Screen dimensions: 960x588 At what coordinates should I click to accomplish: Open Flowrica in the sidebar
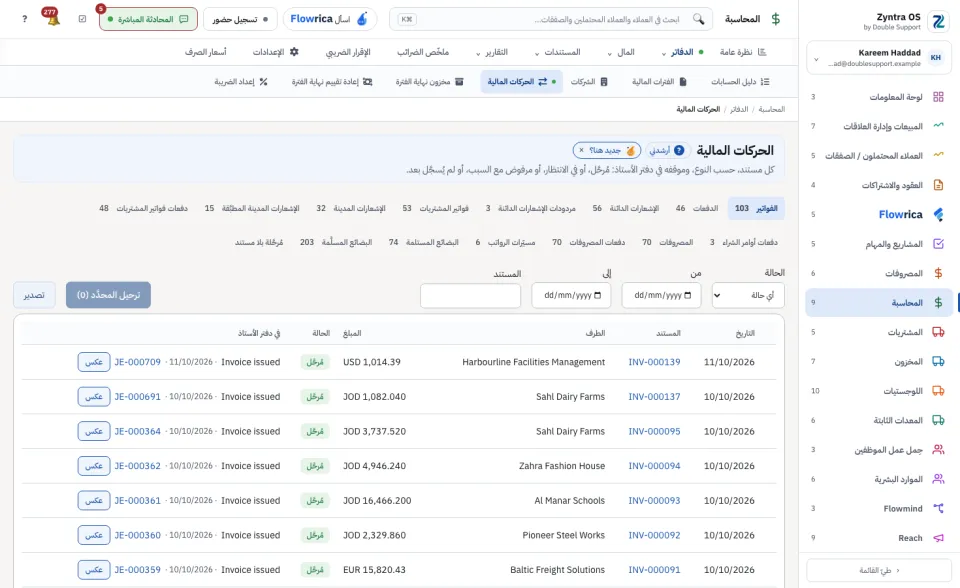879,214
